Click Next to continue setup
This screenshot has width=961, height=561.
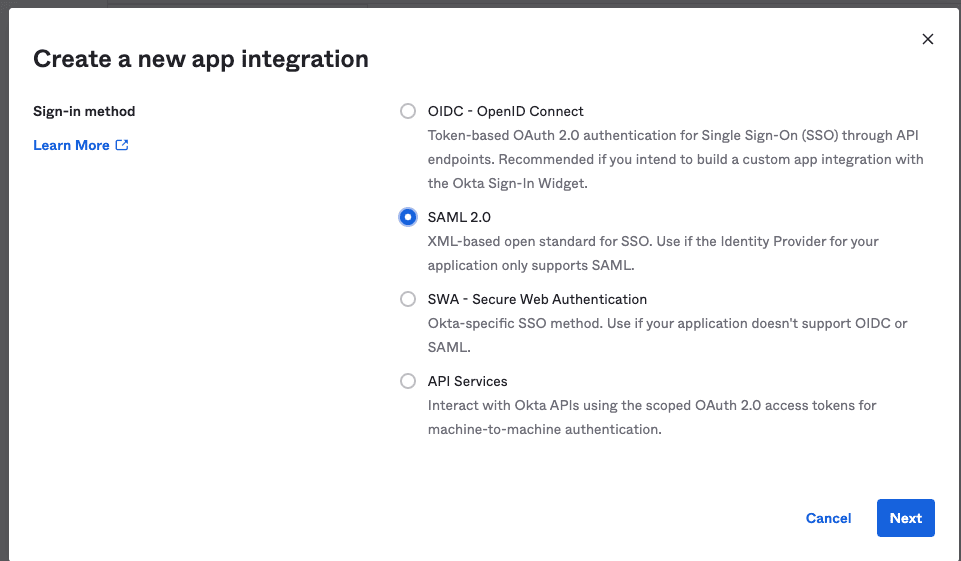[905, 518]
